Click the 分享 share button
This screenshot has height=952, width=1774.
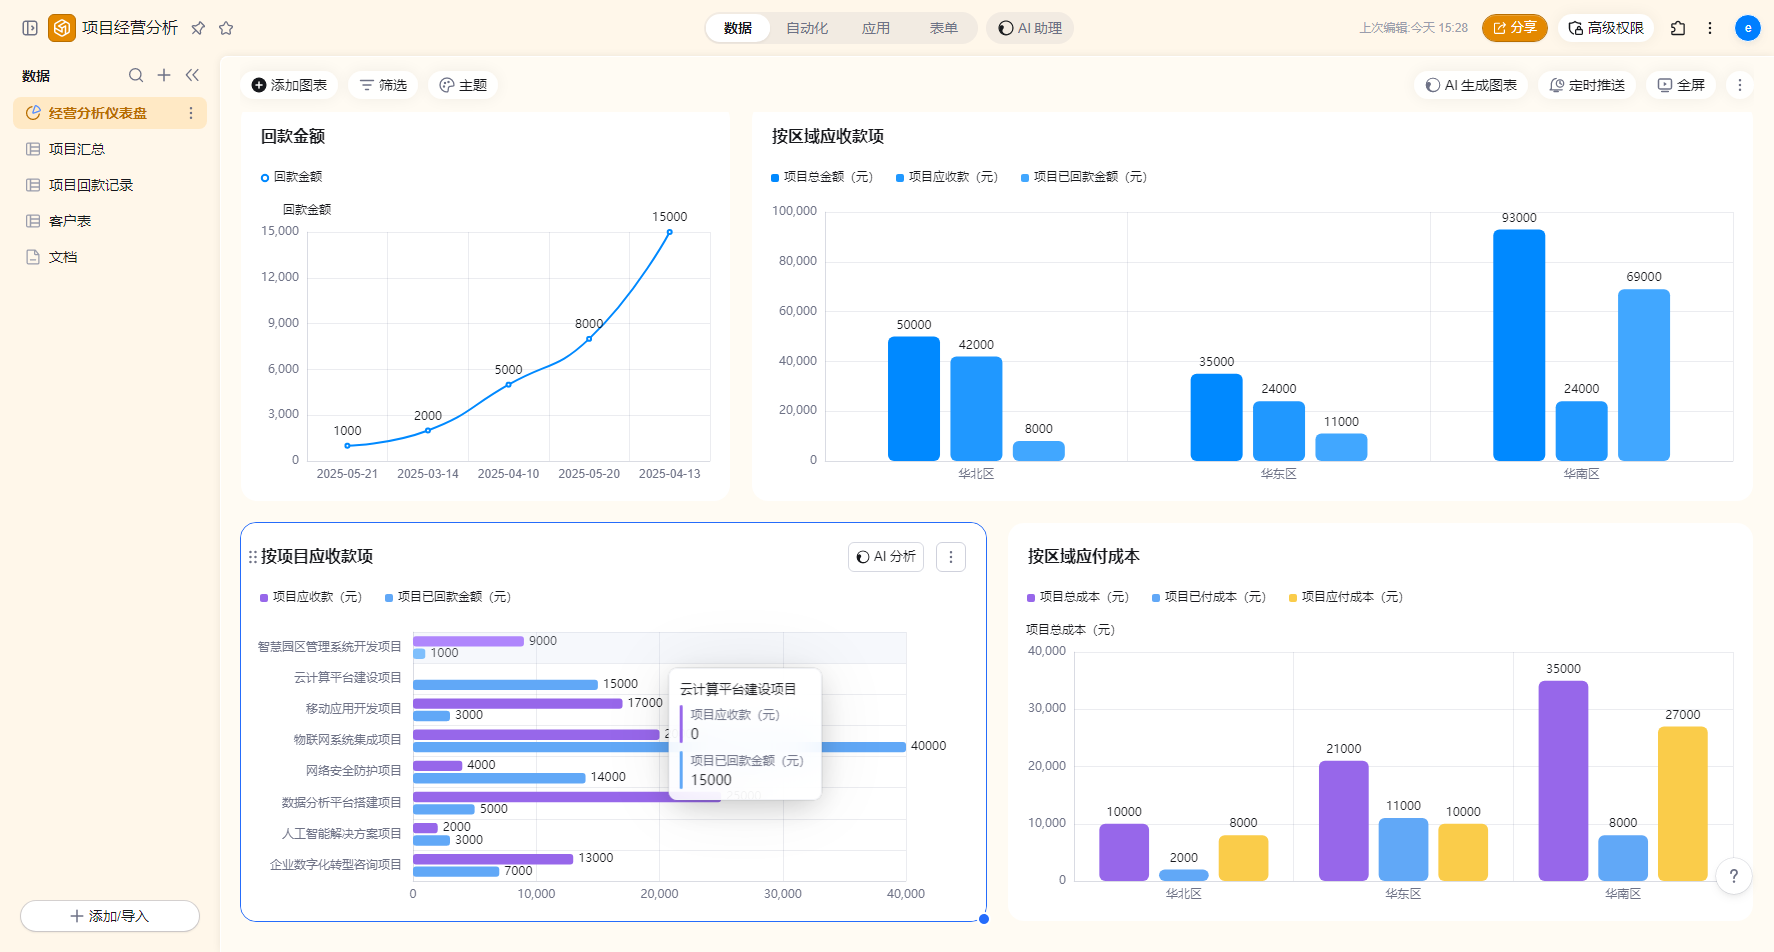[1514, 28]
